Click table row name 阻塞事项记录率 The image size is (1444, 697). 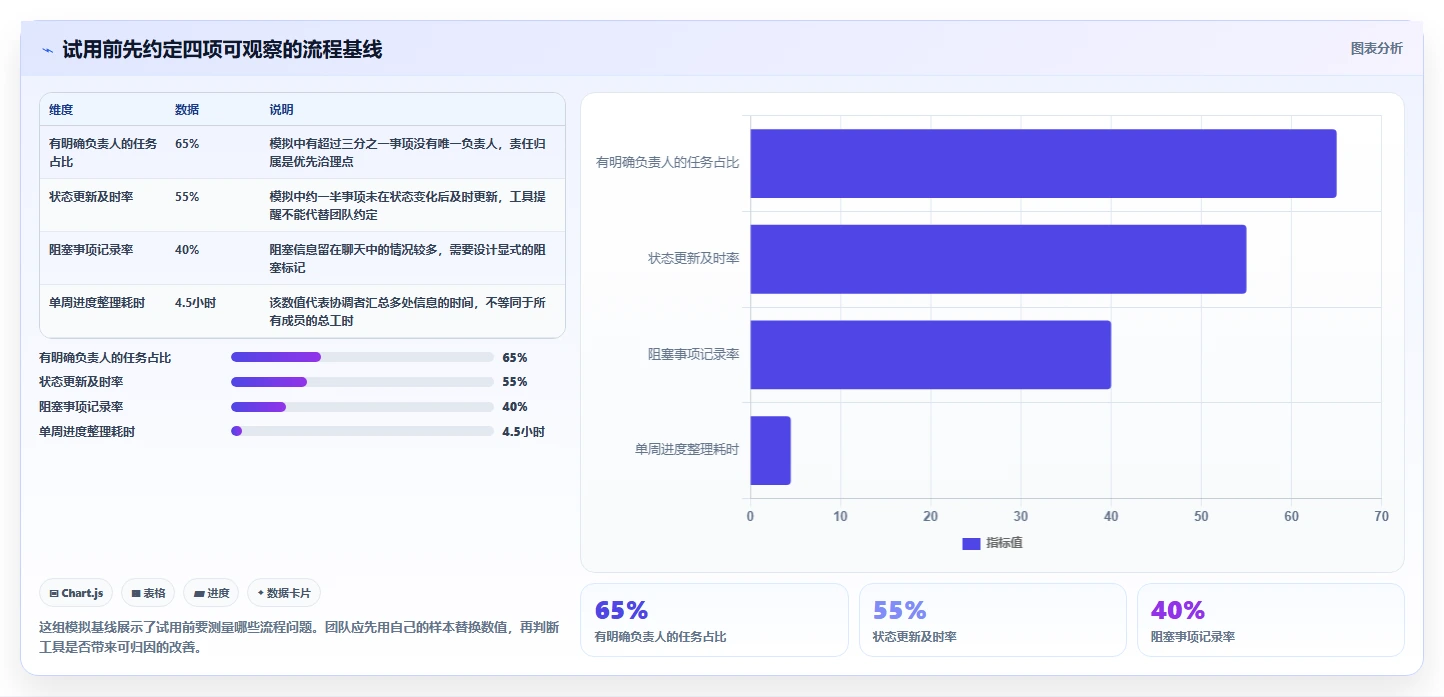click(91, 250)
